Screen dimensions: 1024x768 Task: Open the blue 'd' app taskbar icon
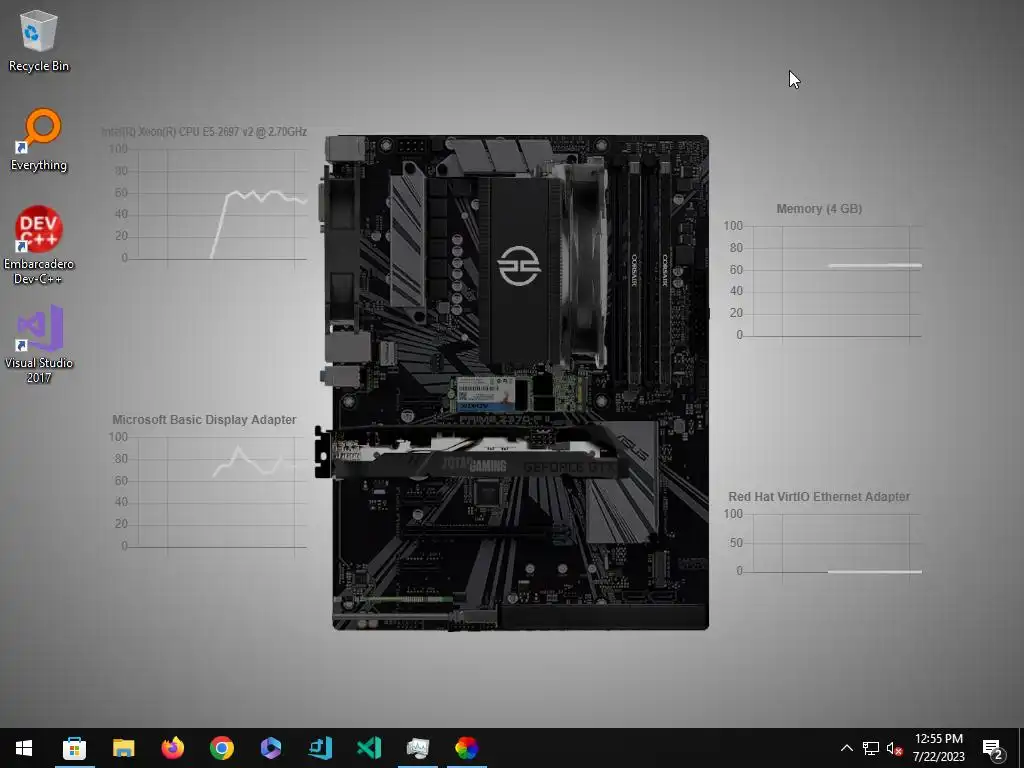coord(319,748)
